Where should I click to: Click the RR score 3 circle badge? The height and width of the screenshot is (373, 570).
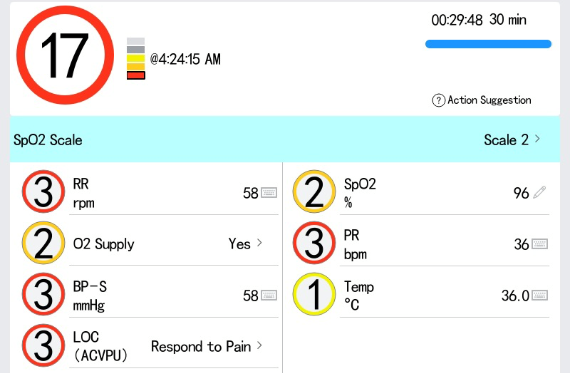44,192
